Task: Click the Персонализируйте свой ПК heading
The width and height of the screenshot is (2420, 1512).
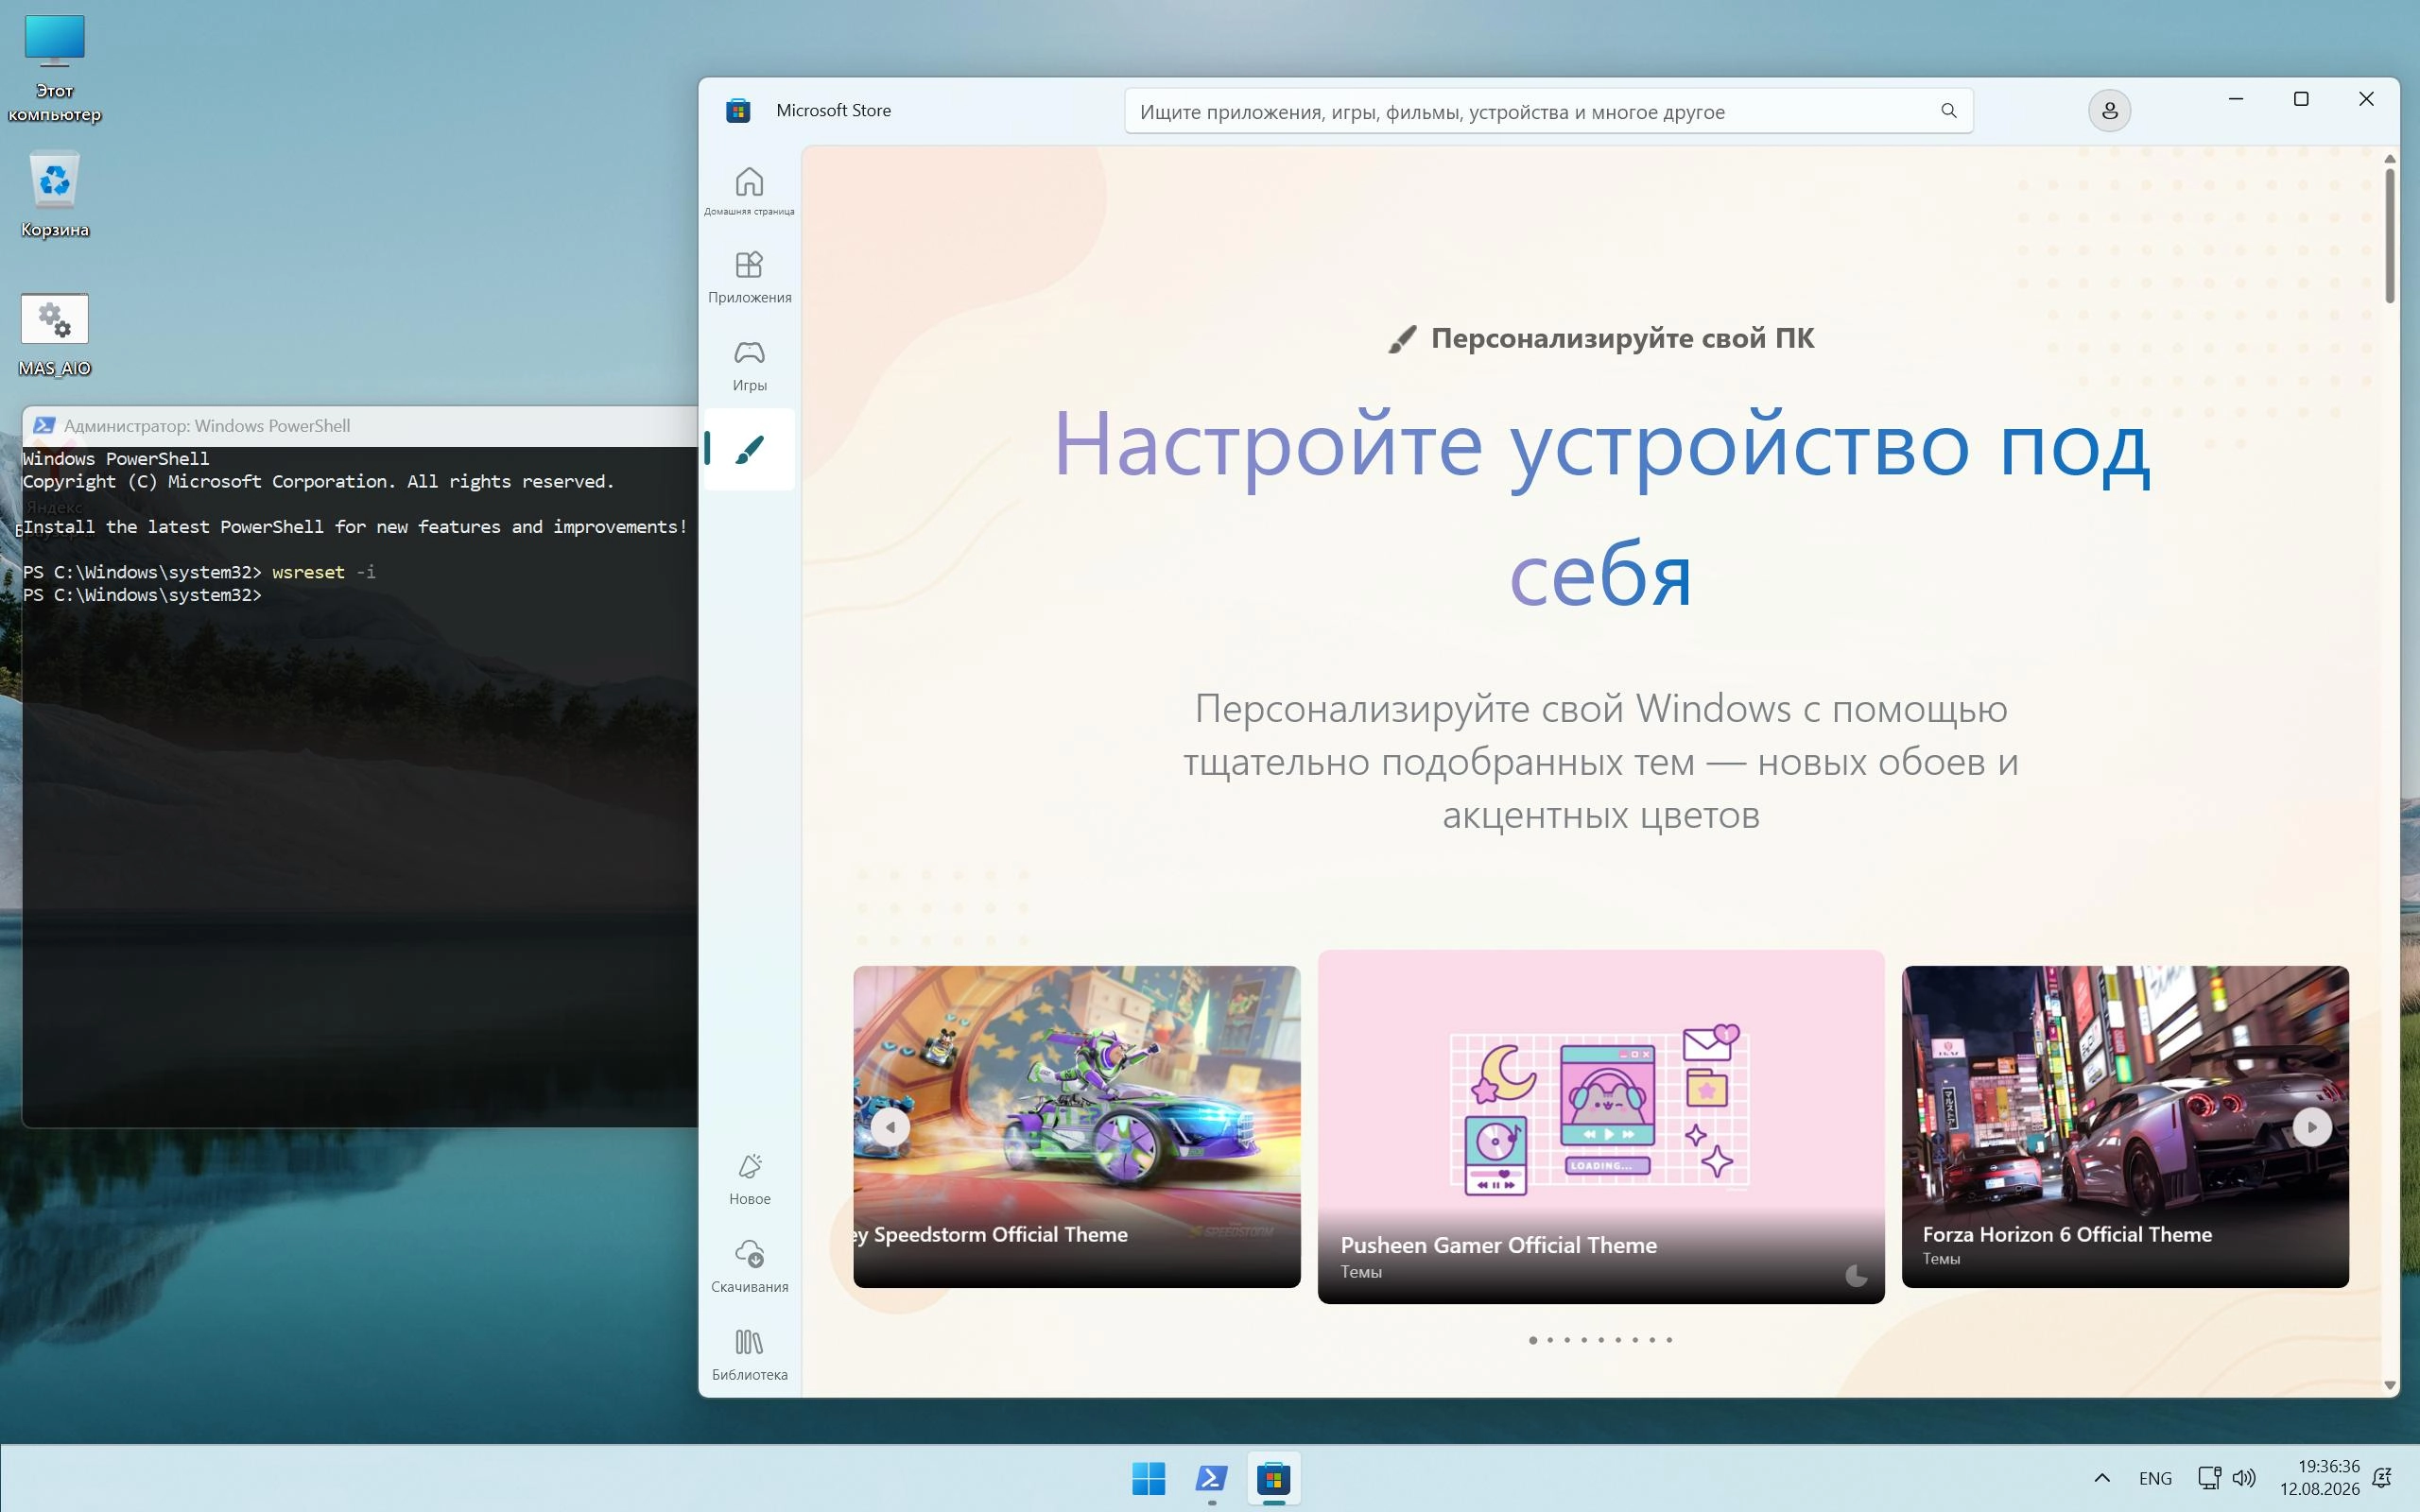Action: point(1622,338)
